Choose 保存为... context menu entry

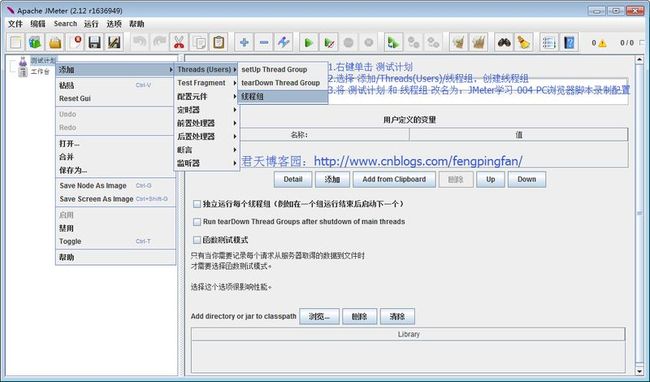(115, 170)
